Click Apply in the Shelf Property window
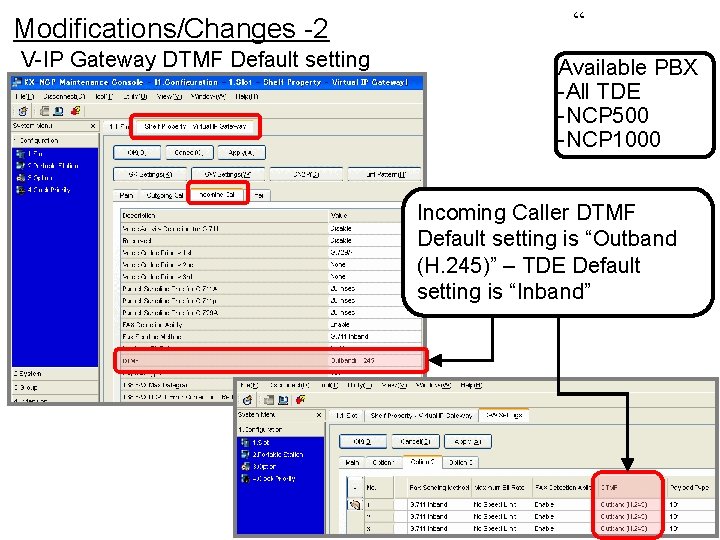This screenshot has height=540, width=720. click(242, 152)
